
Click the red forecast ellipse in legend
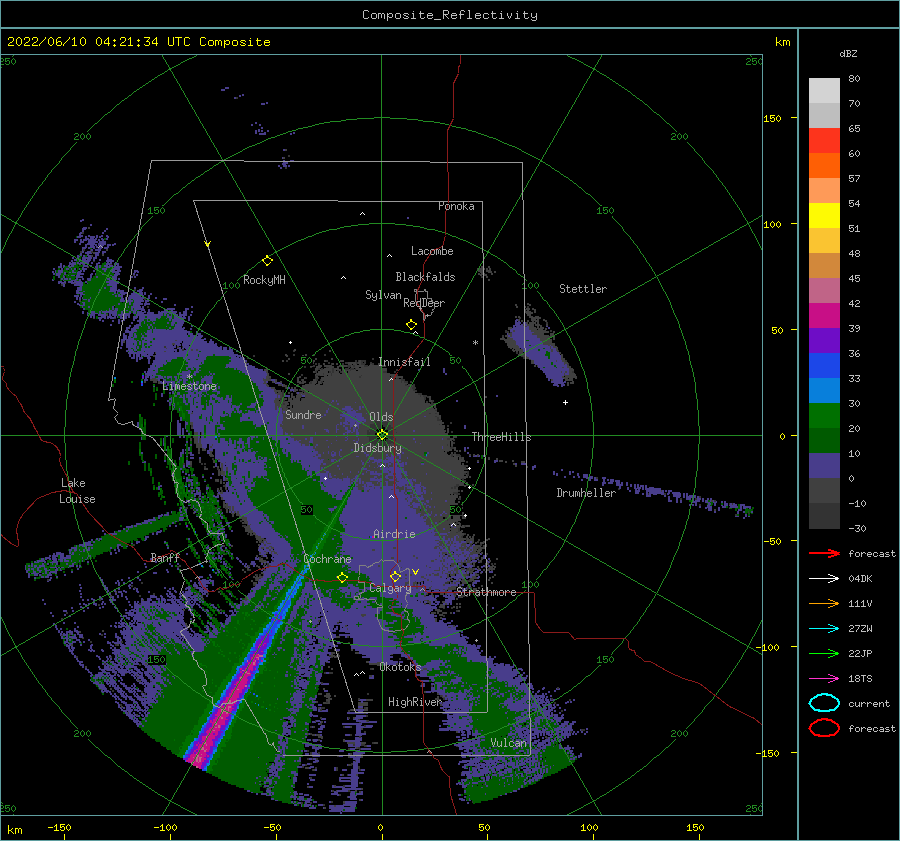[824, 728]
